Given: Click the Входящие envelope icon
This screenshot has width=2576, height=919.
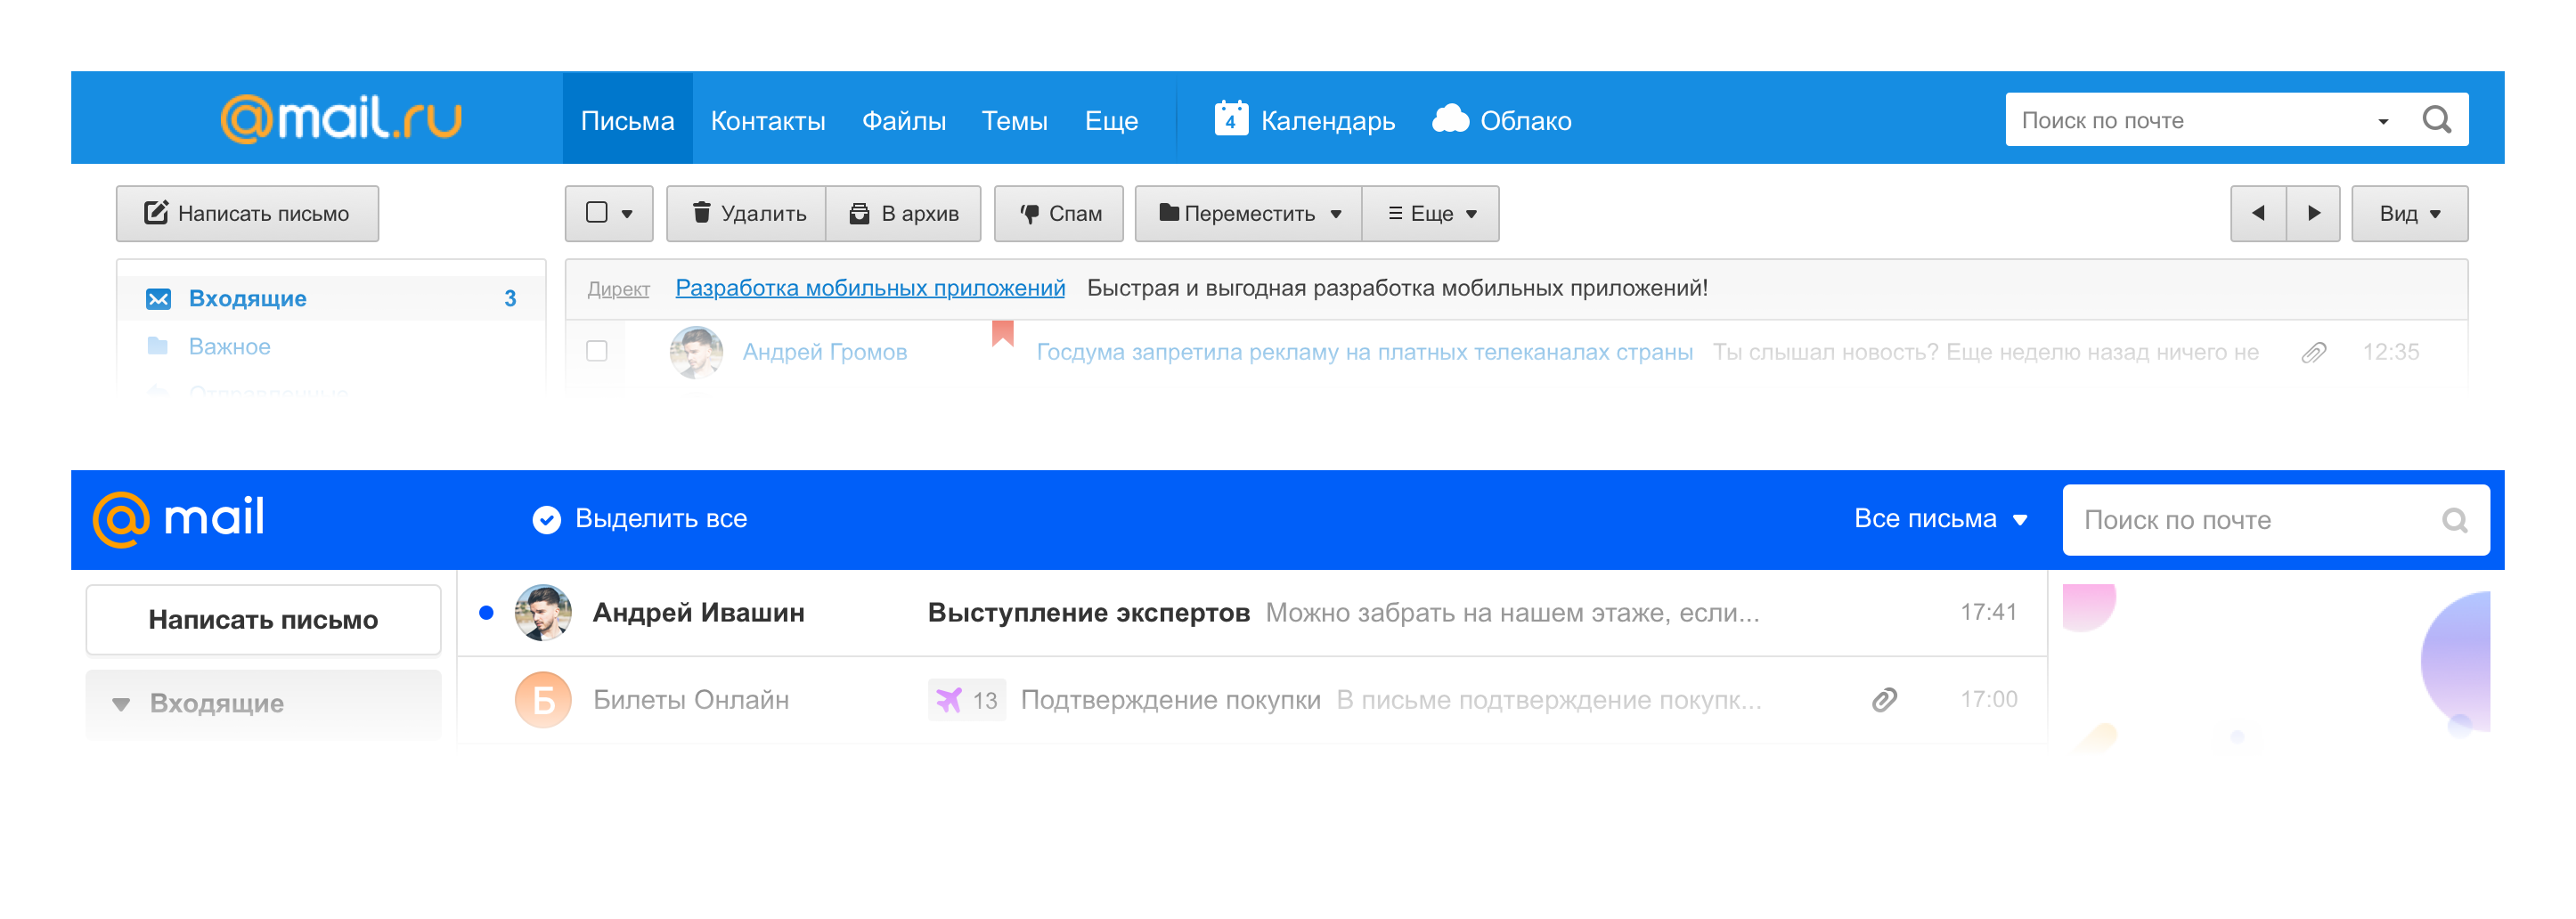Looking at the screenshot, I should tap(158, 298).
